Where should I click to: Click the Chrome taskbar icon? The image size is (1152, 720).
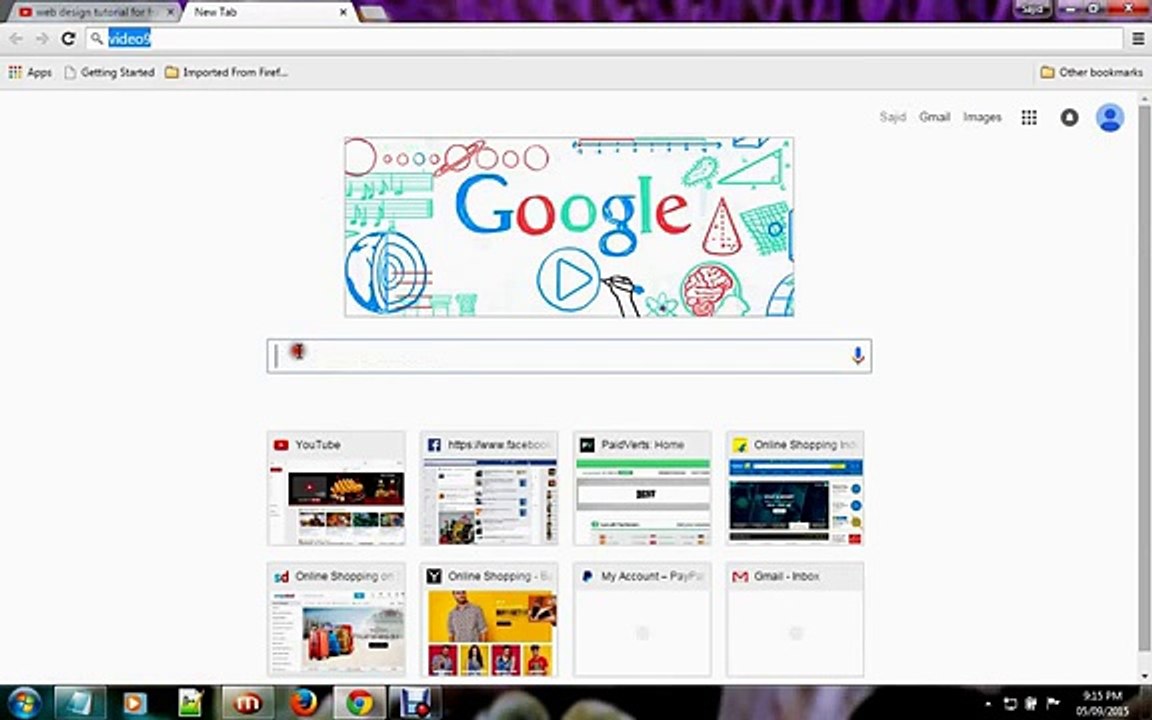359,703
